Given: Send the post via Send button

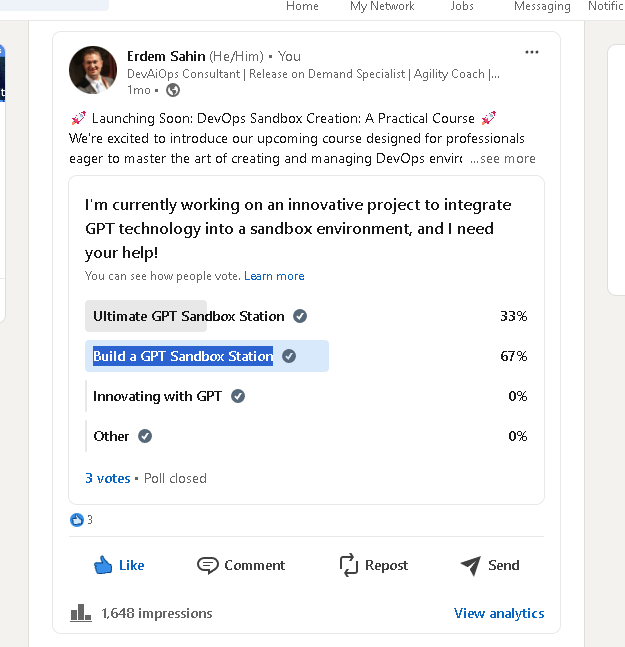Looking at the screenshot, I should click(490, 565).
